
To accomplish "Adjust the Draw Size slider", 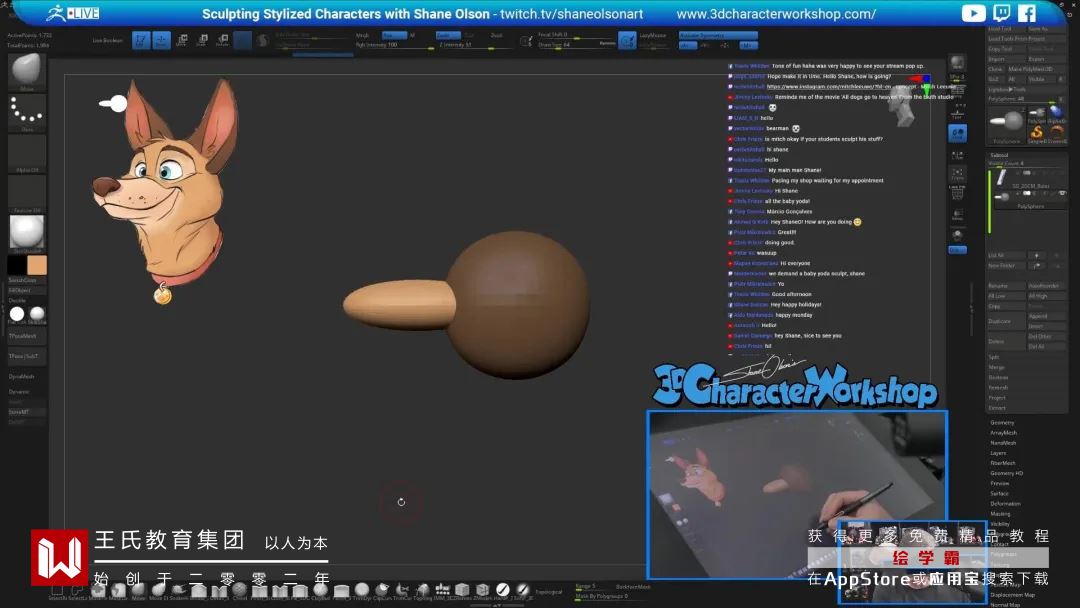I will pos(577,45).
